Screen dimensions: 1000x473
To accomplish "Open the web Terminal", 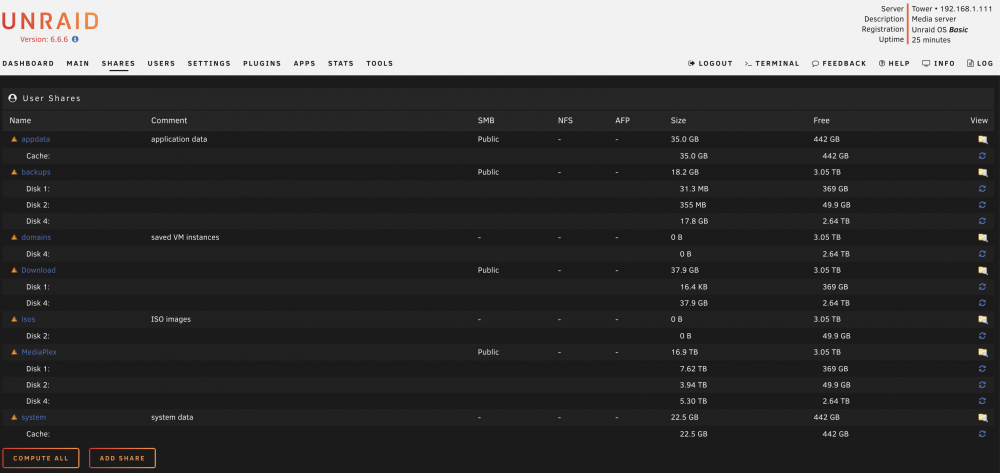I will (x=772, y=64).
